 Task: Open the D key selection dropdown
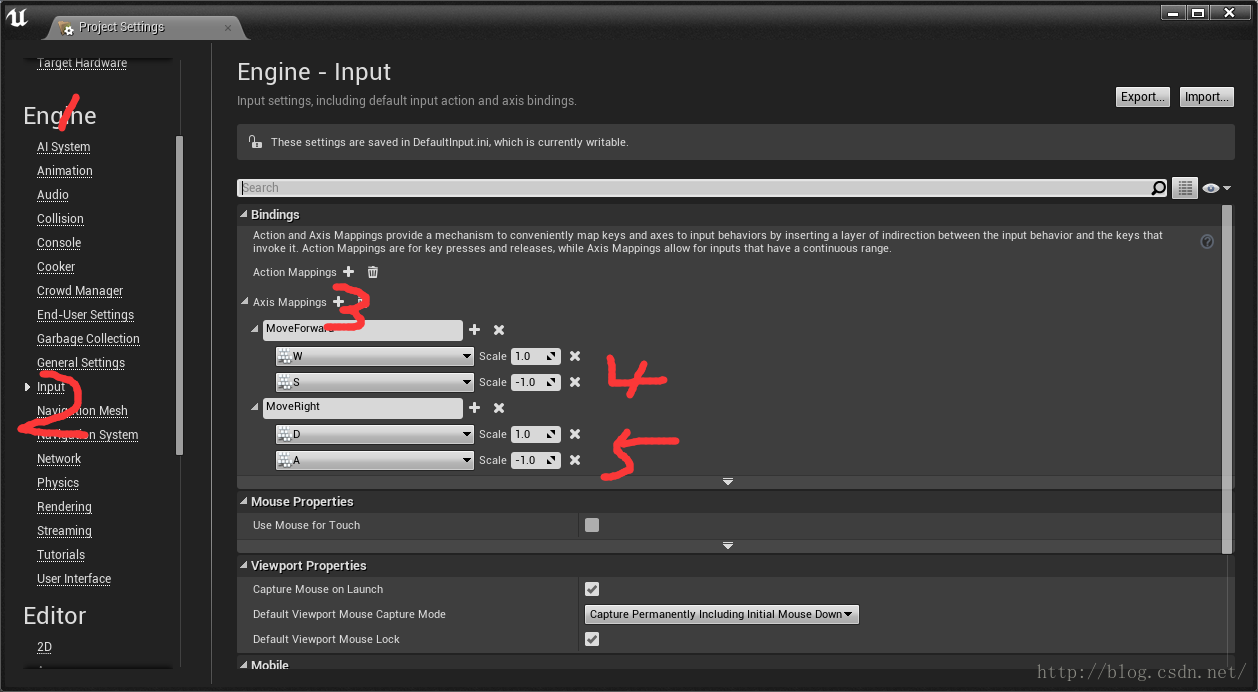[374, 434]
